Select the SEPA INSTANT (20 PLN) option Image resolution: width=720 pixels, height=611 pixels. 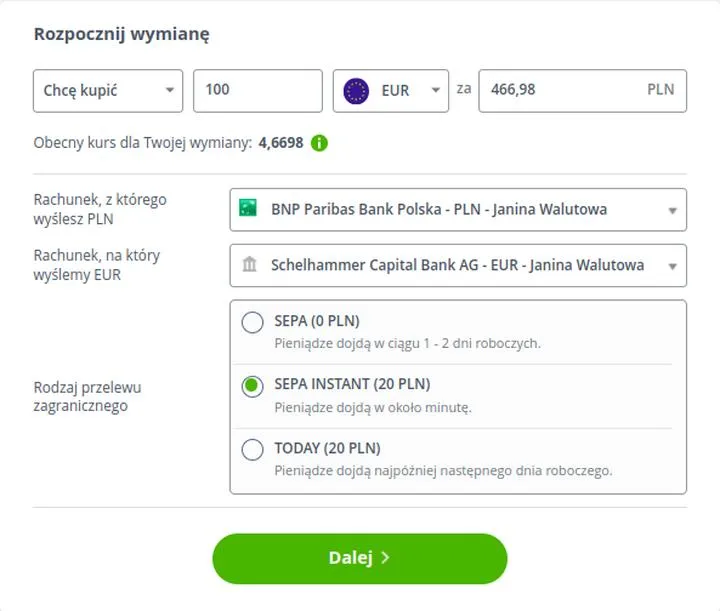tap(253, 386)
